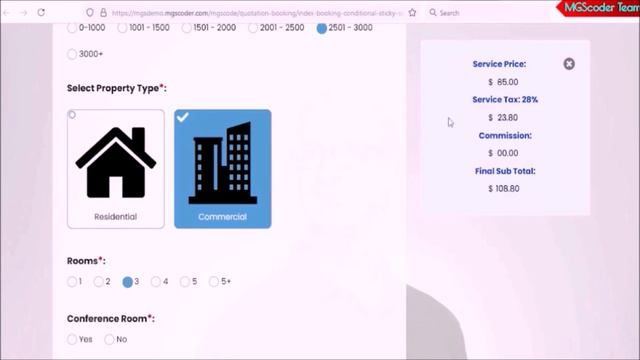Click the padlock site security icon

coord(103,13)
